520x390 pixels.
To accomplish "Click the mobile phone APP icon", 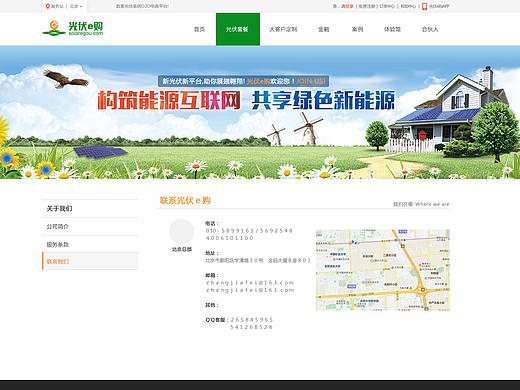I will click(424, 6).
